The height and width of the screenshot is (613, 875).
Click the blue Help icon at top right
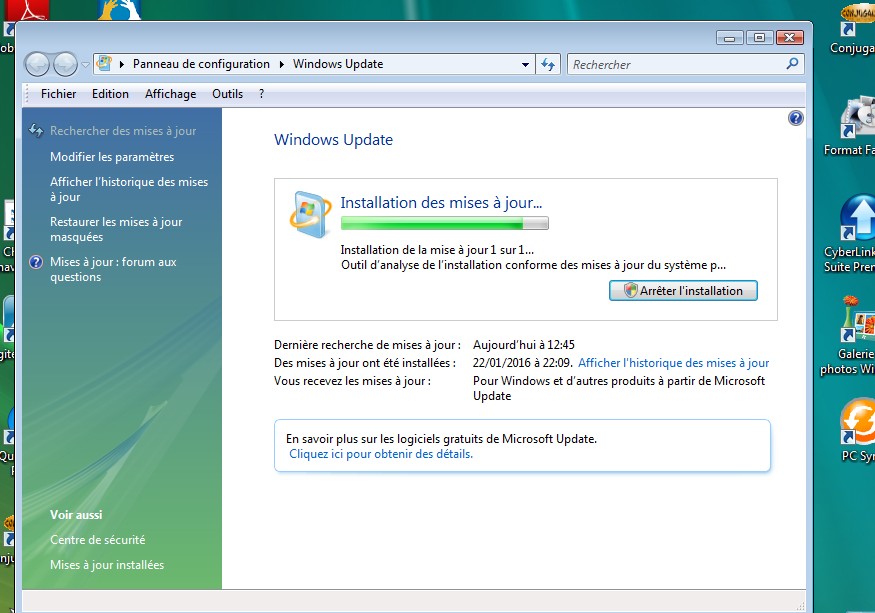(x=796, y=118)
